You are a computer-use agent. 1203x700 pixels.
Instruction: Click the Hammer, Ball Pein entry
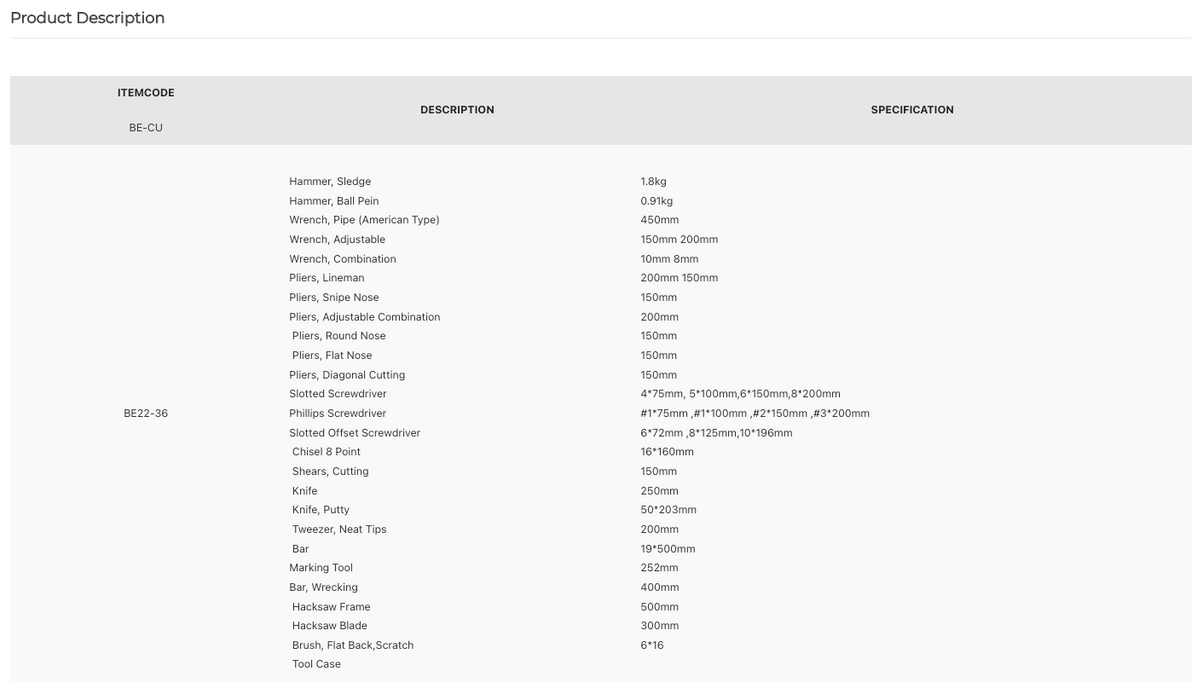click(334, 201)
